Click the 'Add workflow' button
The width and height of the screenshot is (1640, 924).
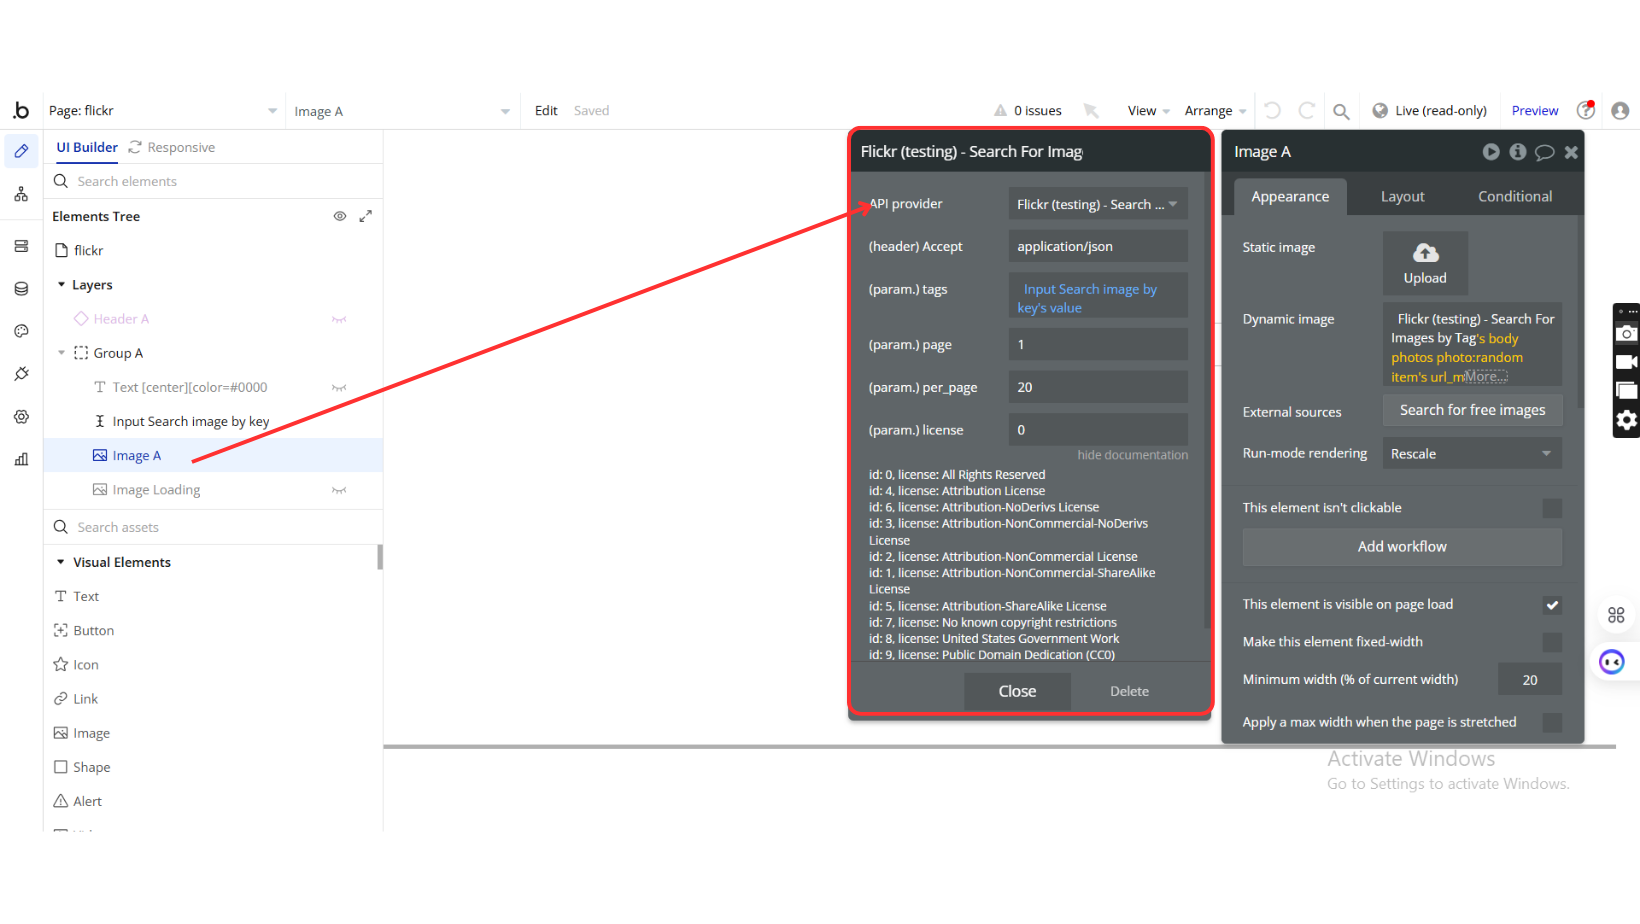1402,547
